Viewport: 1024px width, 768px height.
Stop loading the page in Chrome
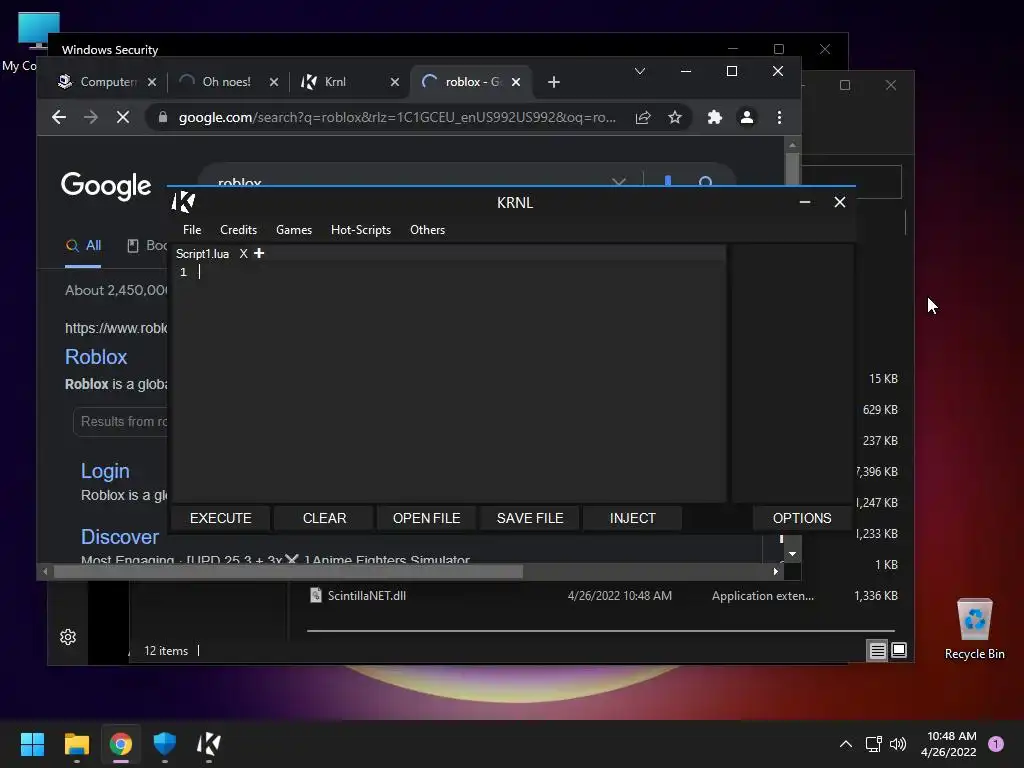(123, 117)
